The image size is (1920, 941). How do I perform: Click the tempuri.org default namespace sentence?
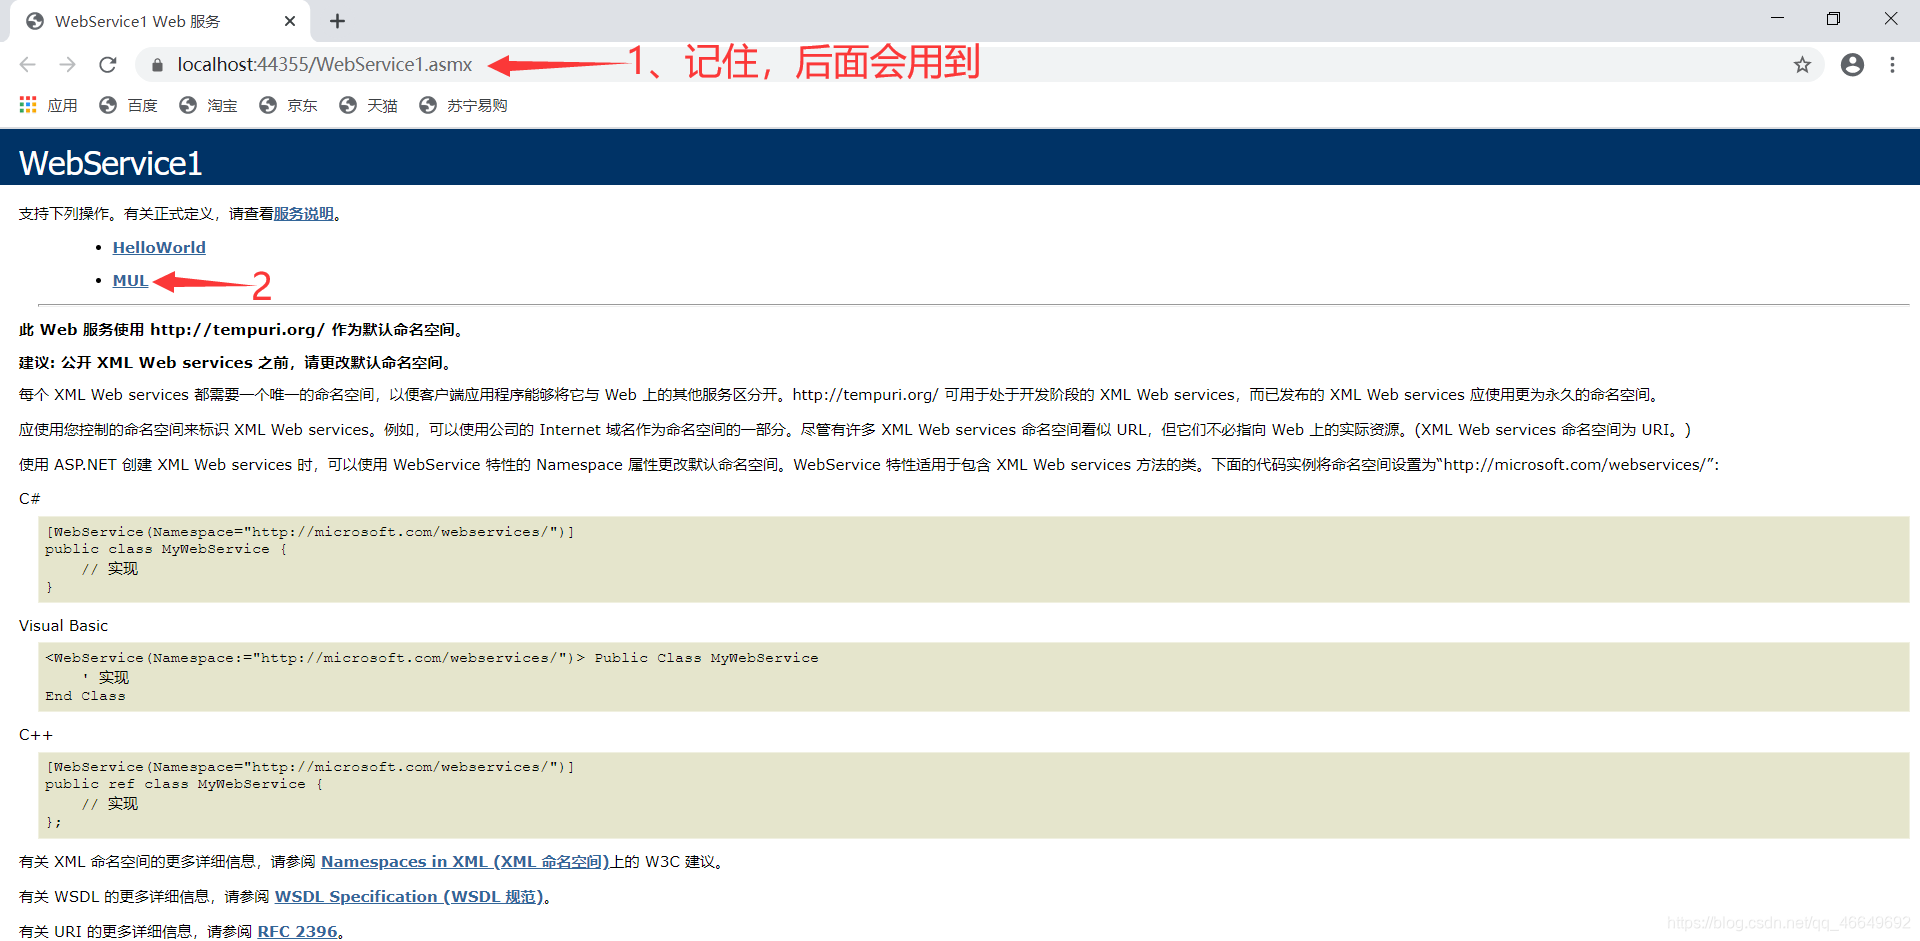click(242, 330)
